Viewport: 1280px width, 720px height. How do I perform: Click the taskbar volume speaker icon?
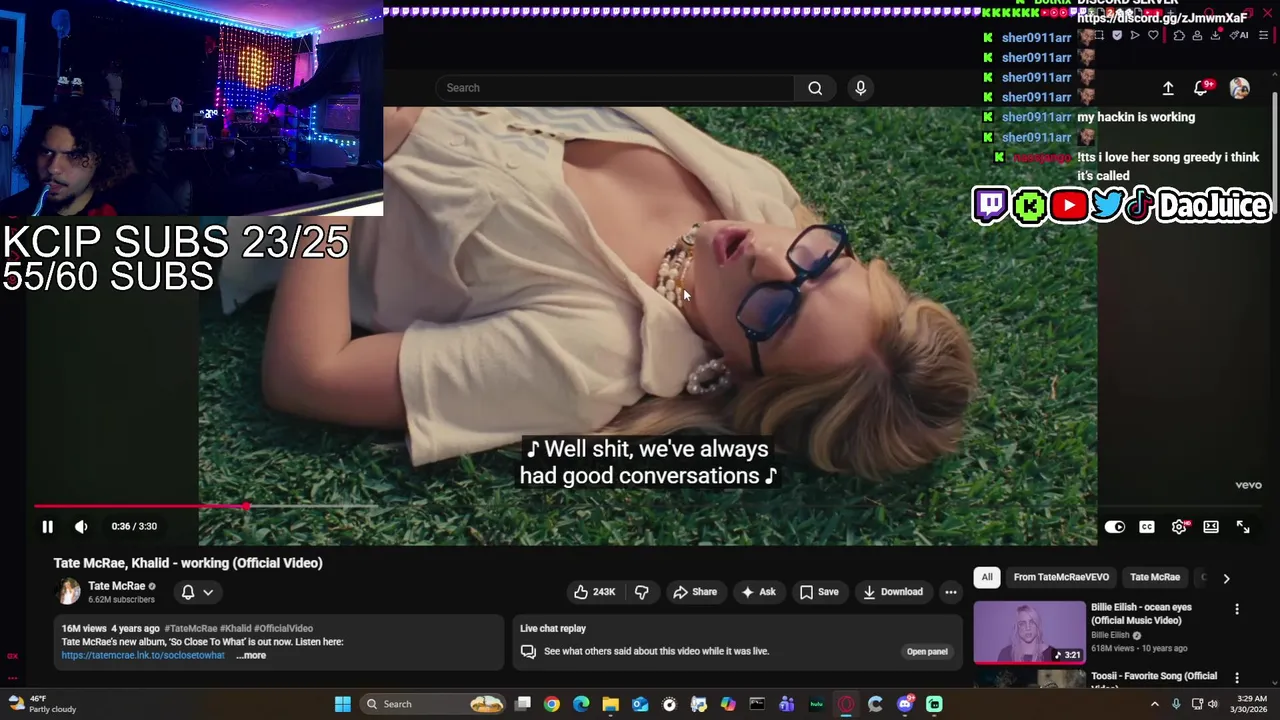(1213, 704)
